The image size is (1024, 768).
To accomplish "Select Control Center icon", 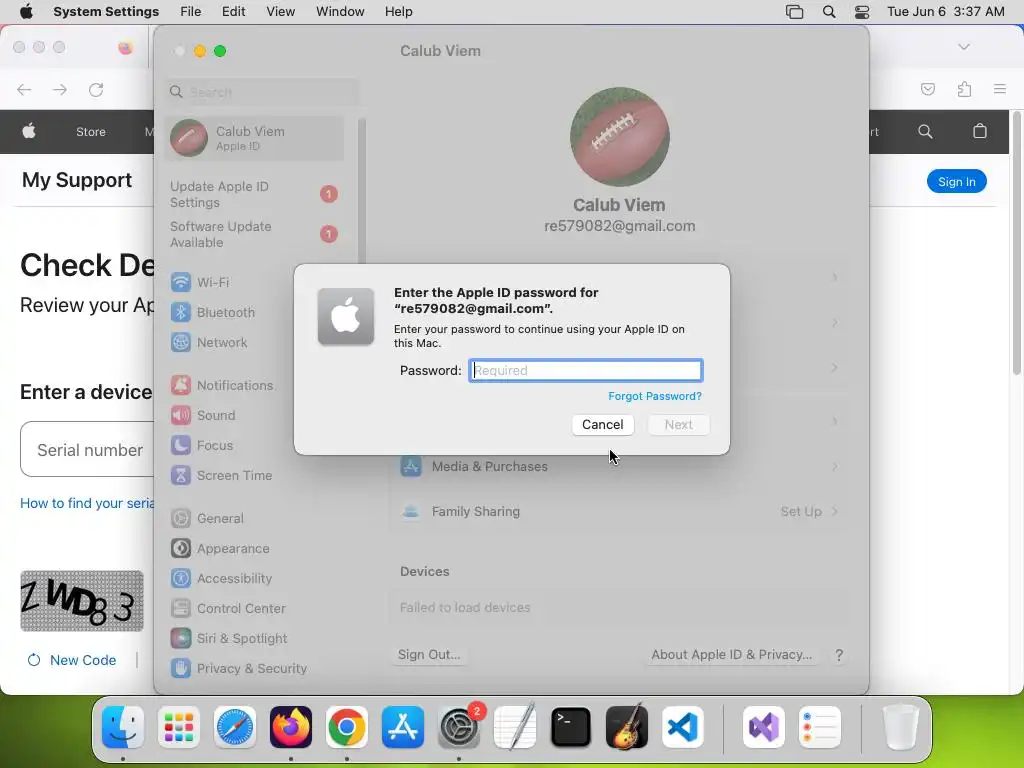I will coord(181,609).
